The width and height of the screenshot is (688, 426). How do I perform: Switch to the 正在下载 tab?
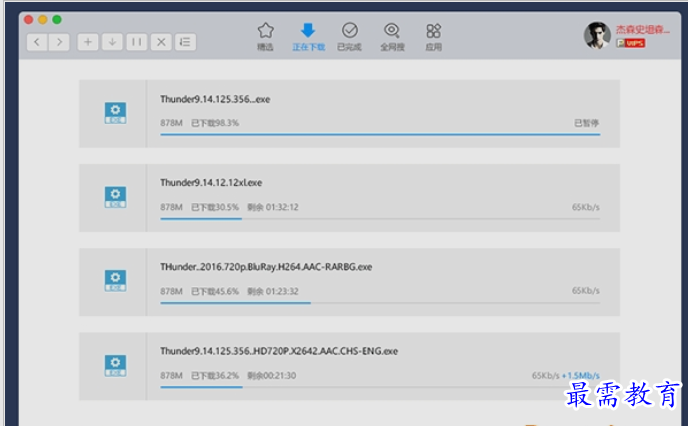(308, 37)
